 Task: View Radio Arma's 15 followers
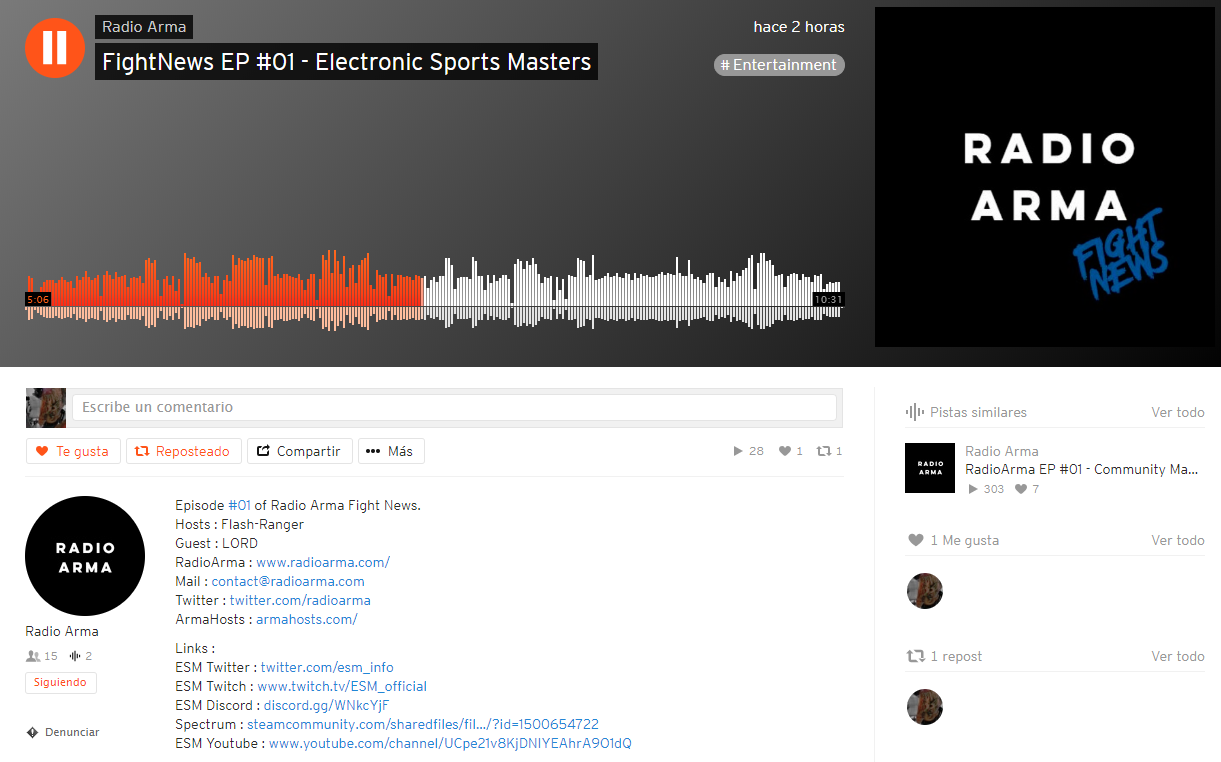pyautogui.click(x=42, y=656)
